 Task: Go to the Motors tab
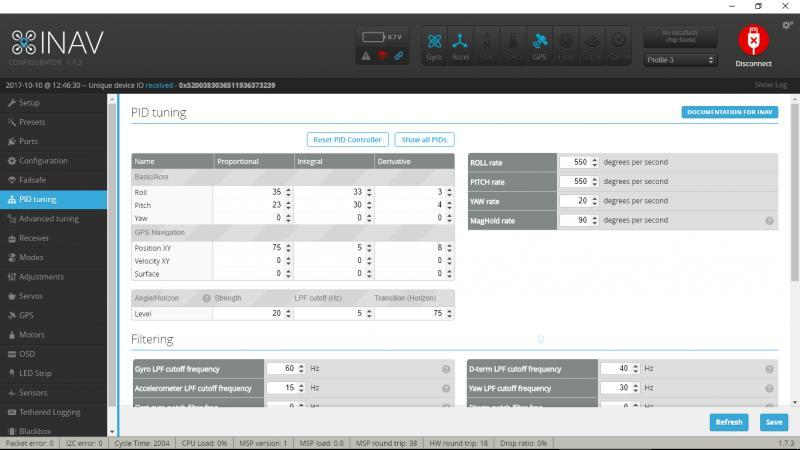click(32, 335)
